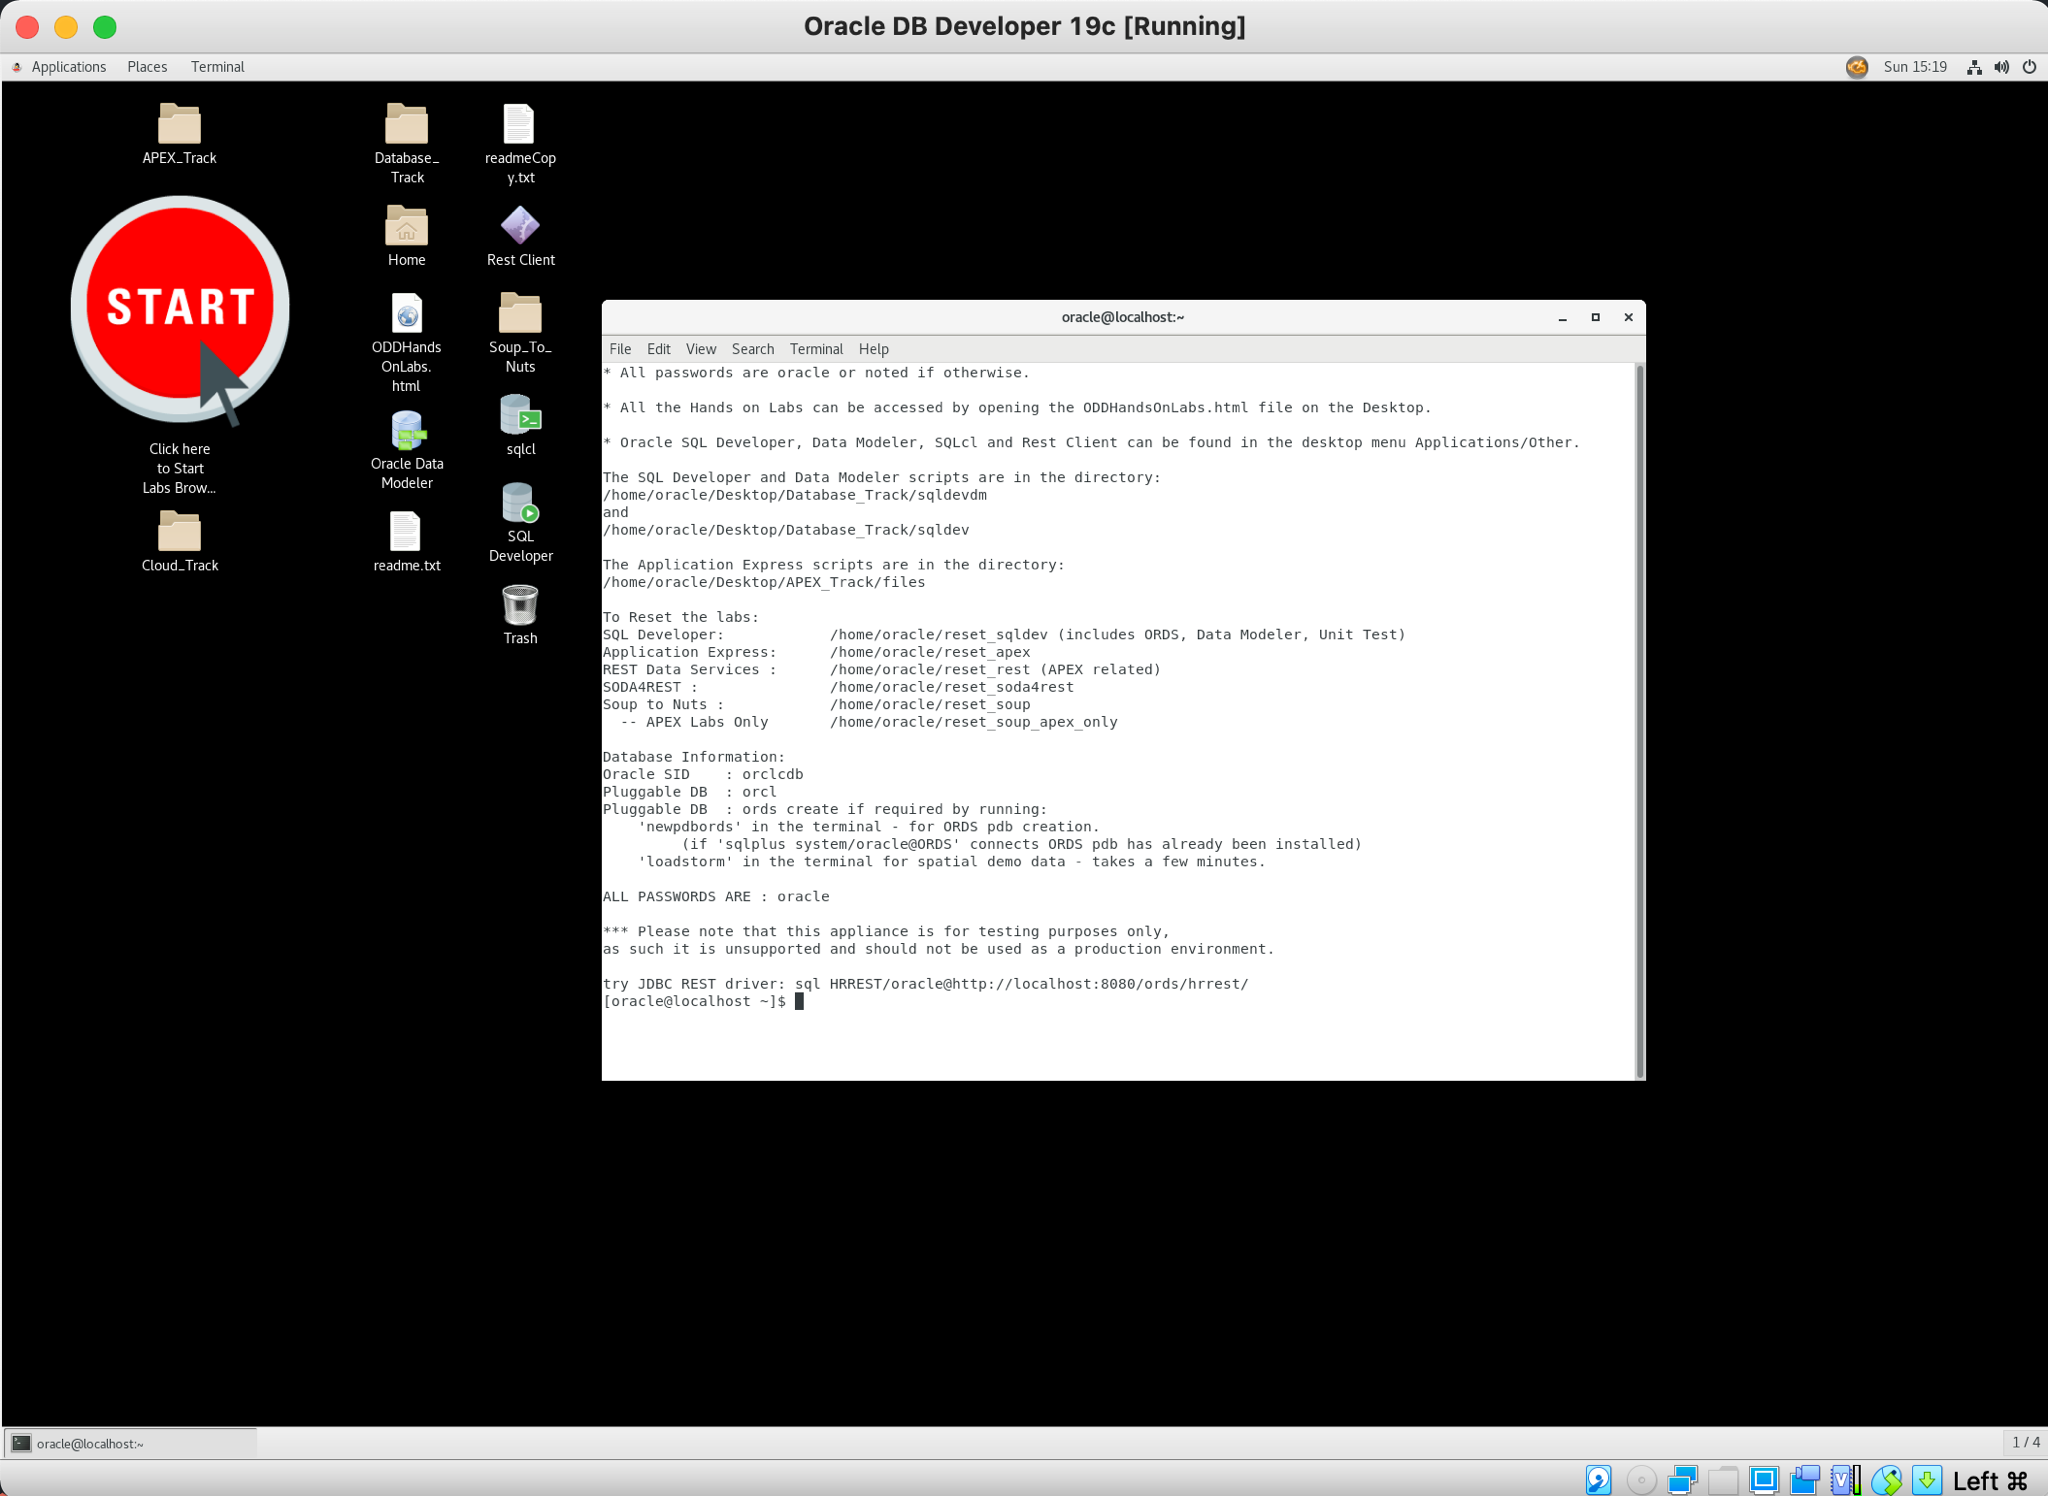Click the power icon in top panel
This screenshot has height=1496, width=2048.
(x=2029, y=67)
